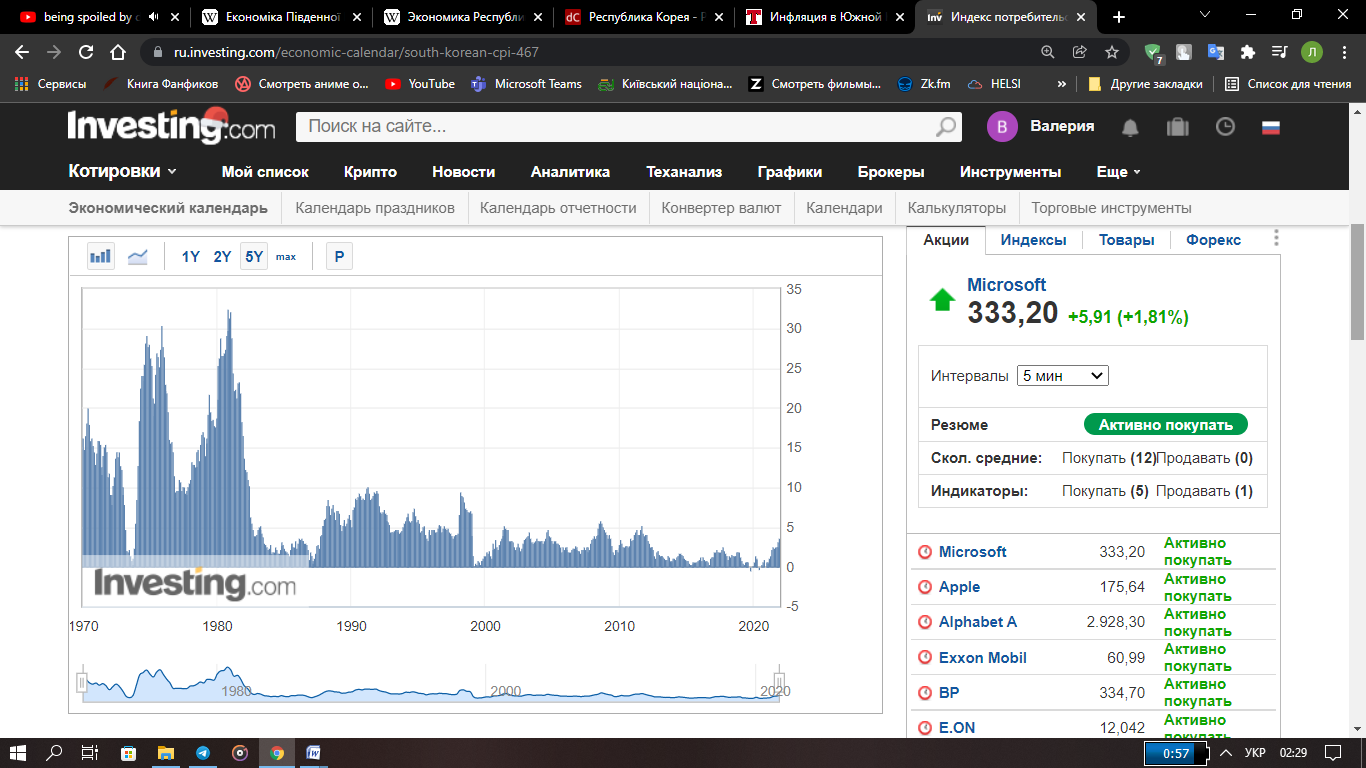The image size is (1366, 768).
Task: Open Chrome extensions puzzle icon
Action: pyautogui.click(x=1247, y=52)
